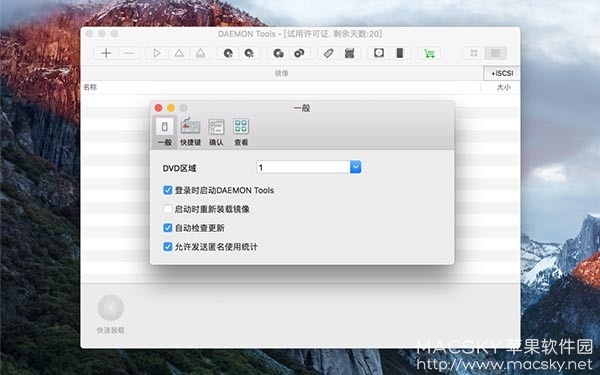600x375 pixels.
Task: Click the second disc icon with magnifier
Action: click(249, 53)
